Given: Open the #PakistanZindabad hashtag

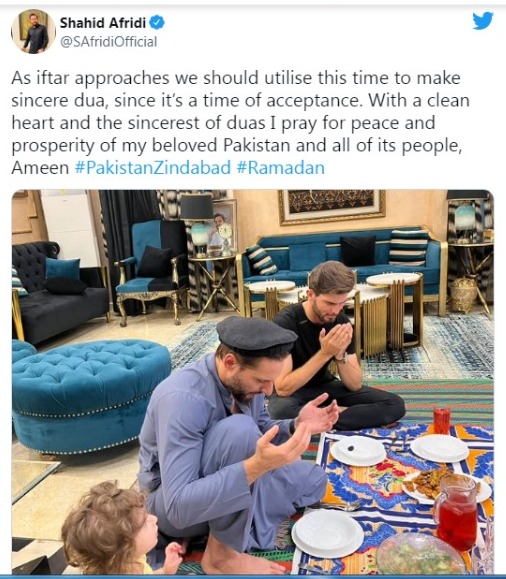Looking at the screenshot, I should pyautogui.click(x=153, y=168).
